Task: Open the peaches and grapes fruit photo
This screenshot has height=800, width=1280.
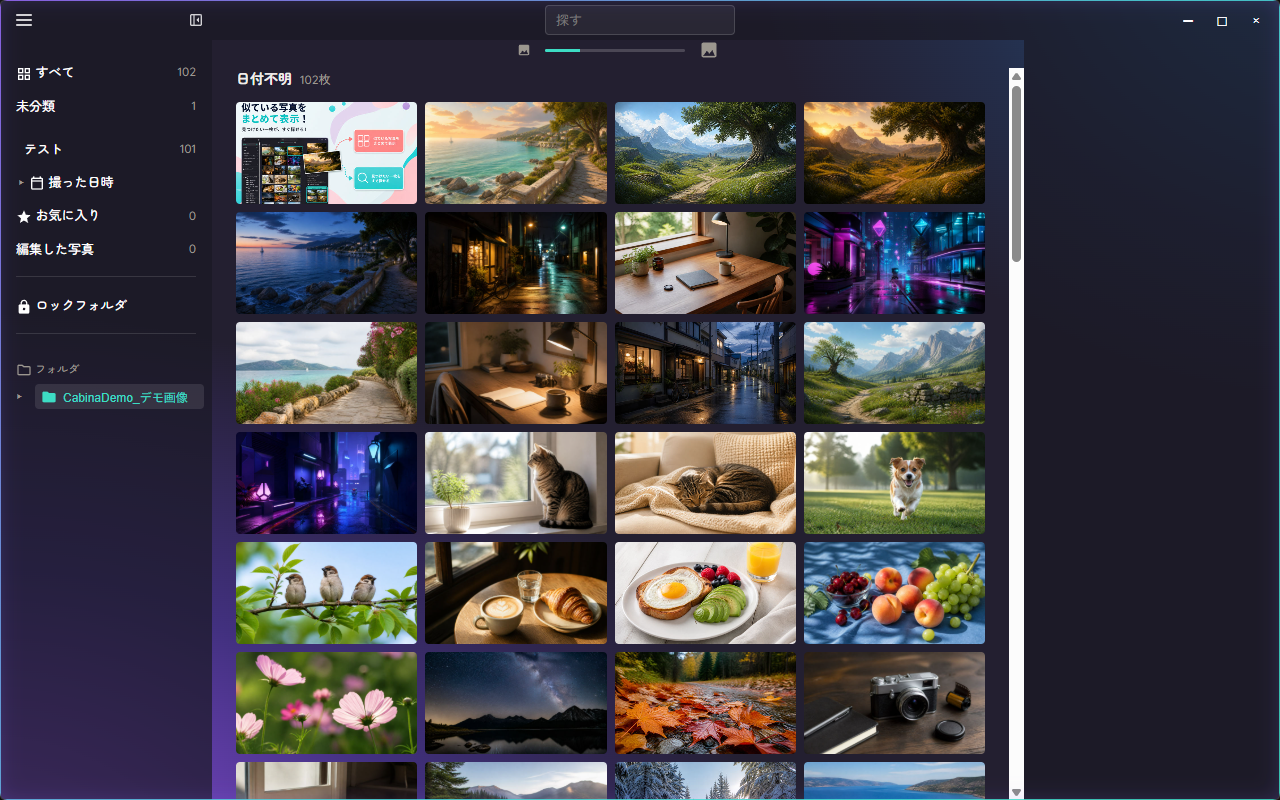Action: pos(894,593)
